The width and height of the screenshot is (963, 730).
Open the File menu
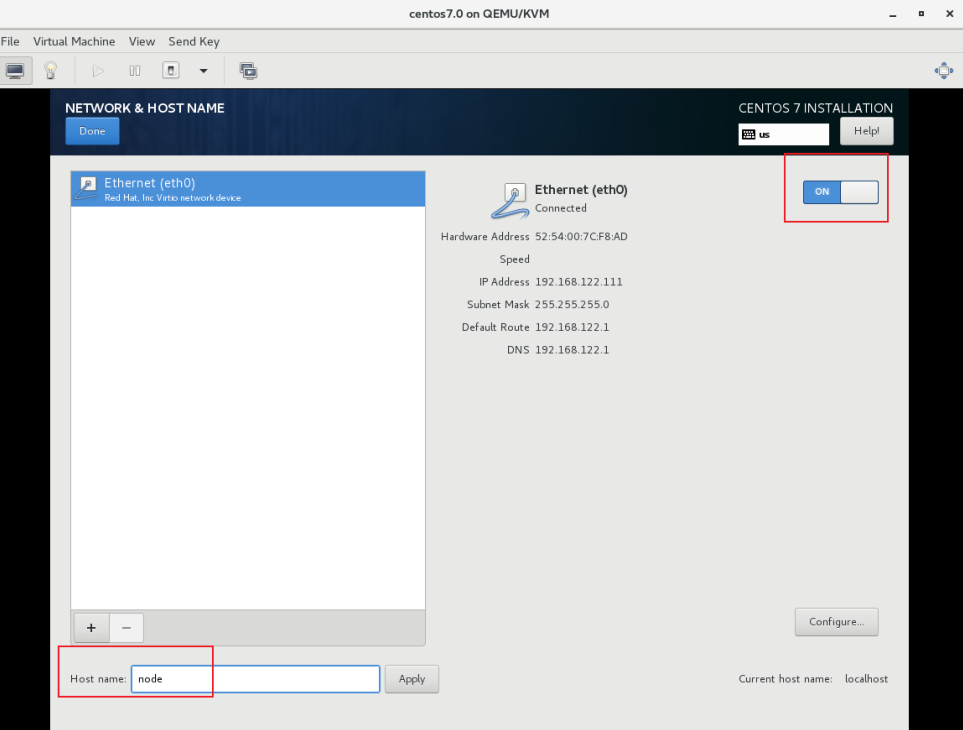pyautogui.click(x=10, y=41)
